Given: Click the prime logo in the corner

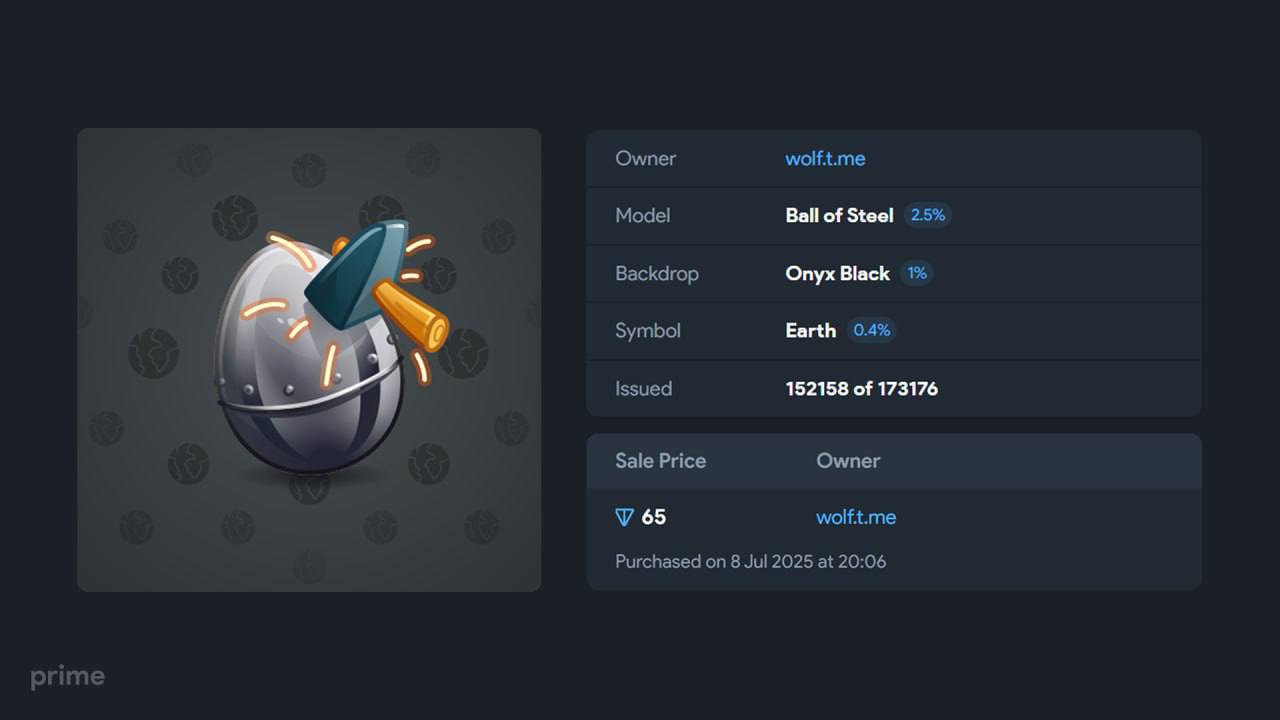Looking at the screenshot, I should (67, 678).
